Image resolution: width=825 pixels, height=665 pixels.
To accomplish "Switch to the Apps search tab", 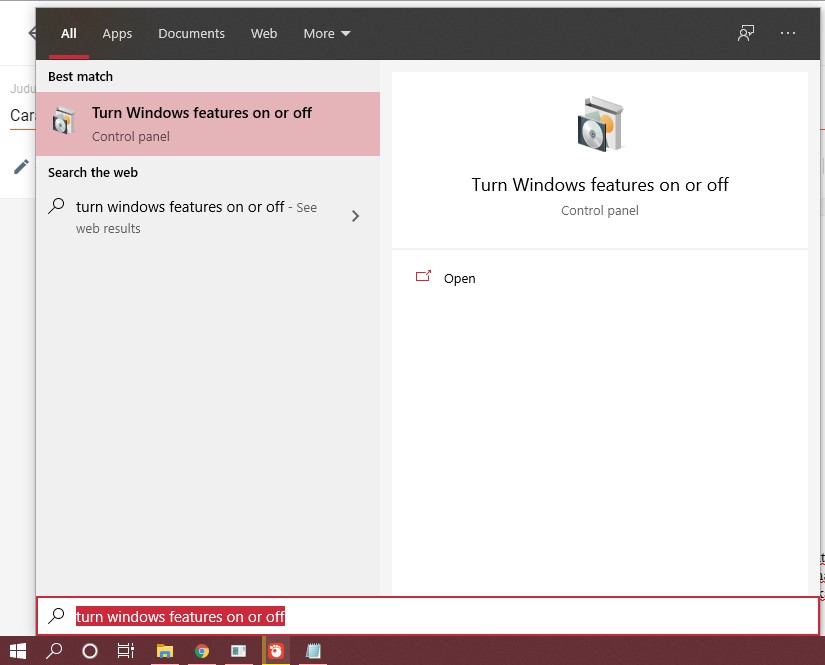I will click(x=117, y=34).
